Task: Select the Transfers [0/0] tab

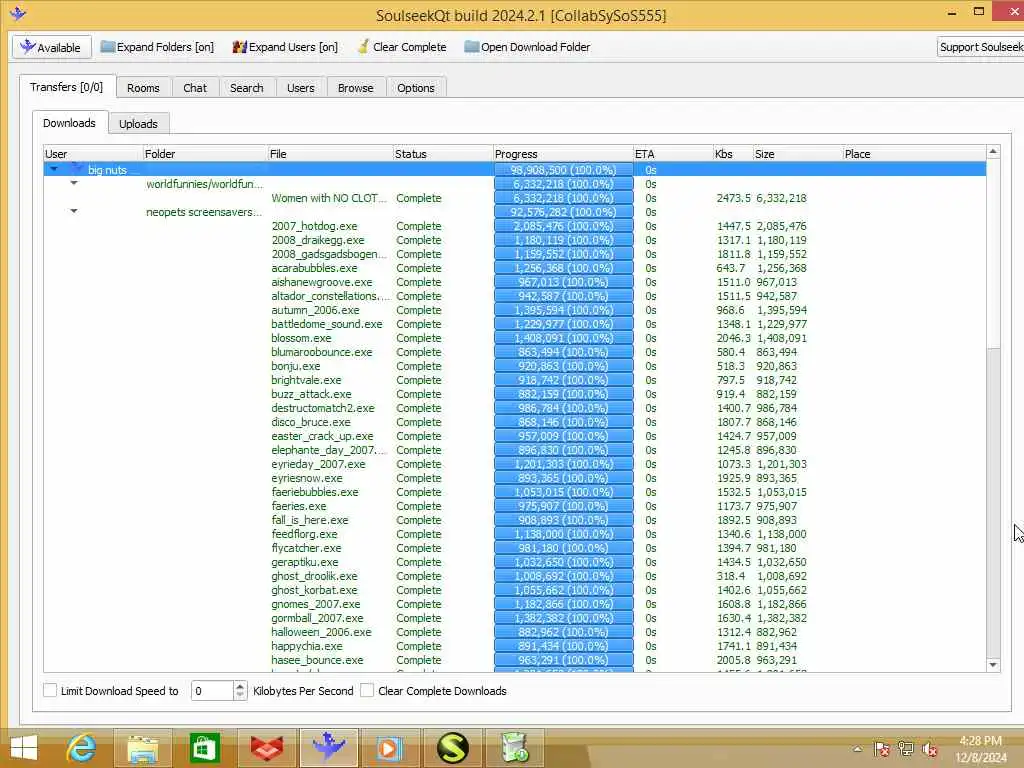Action: click(x=67, y=87)
